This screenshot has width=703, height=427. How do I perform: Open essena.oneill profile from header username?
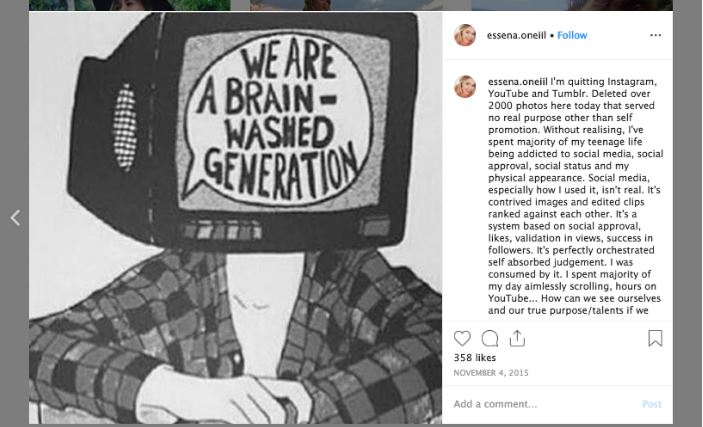[516, 35]
